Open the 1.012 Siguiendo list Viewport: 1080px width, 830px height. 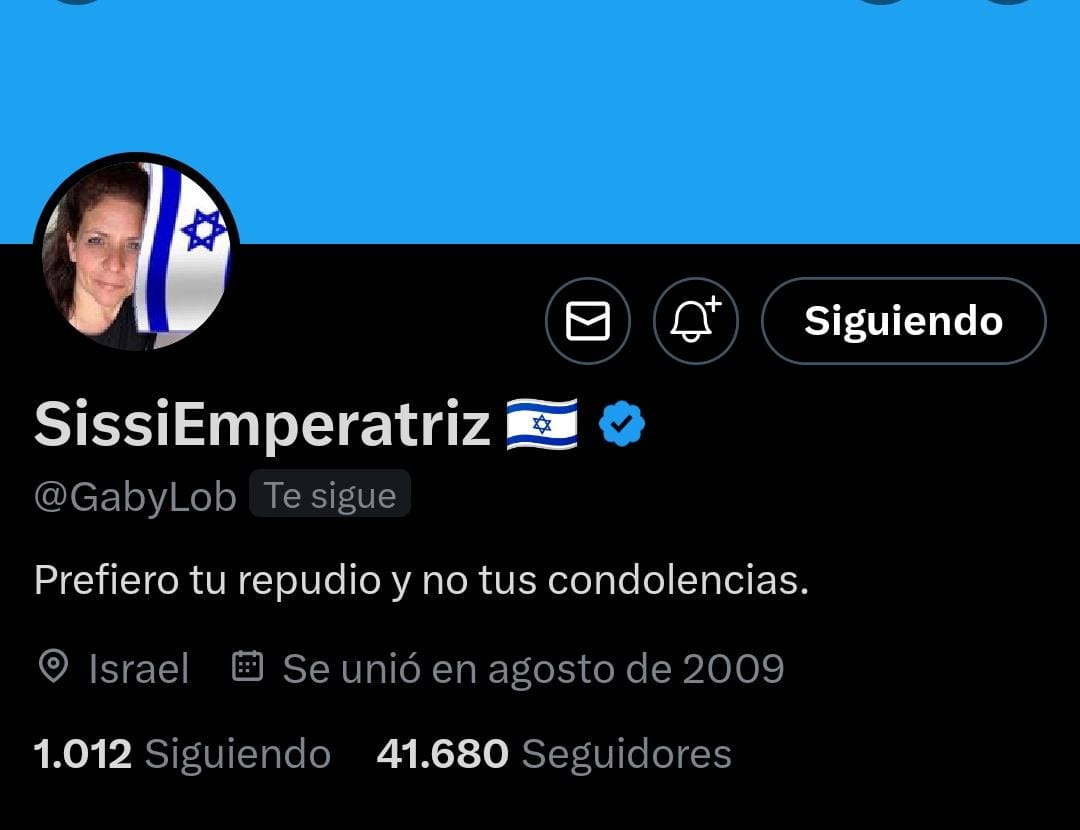click(183, 754)
